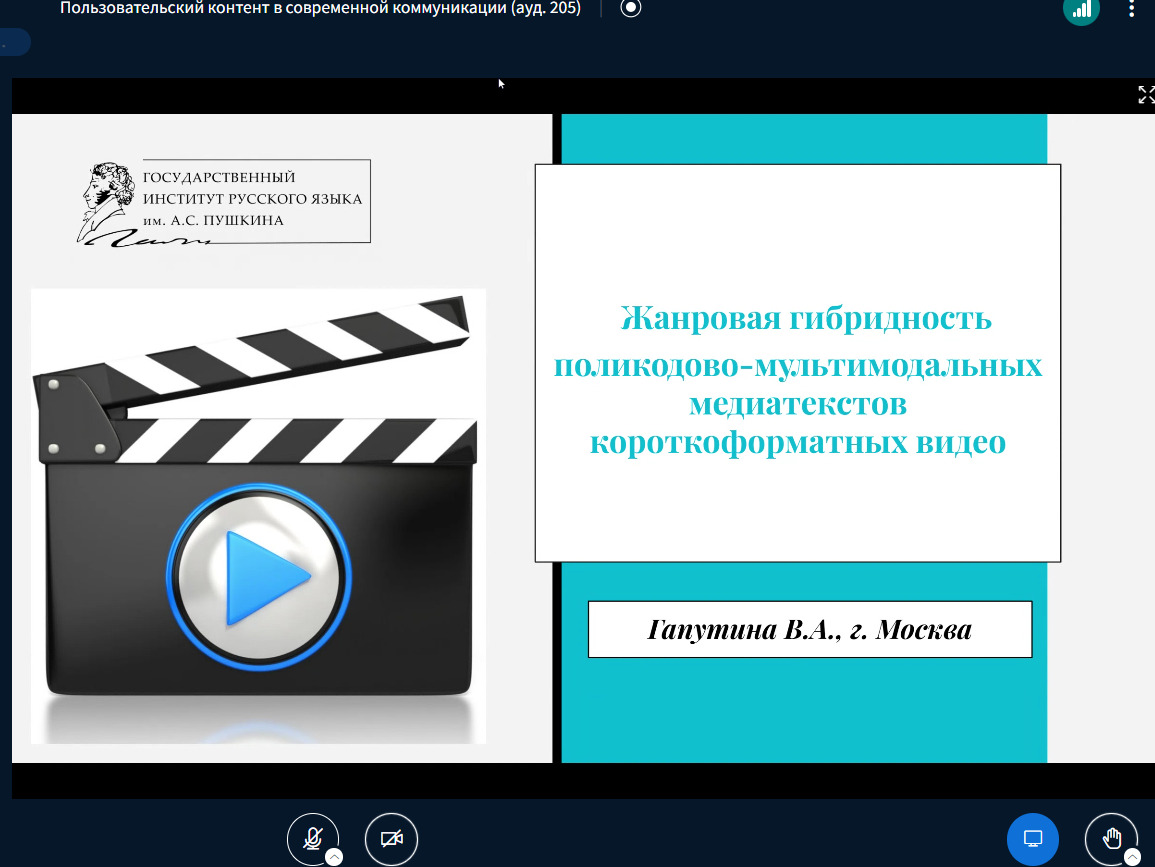Open the three-dot options menu
Image resolution: width=1155 pixels, height=867 pixels.
(x=1131, y=9)
